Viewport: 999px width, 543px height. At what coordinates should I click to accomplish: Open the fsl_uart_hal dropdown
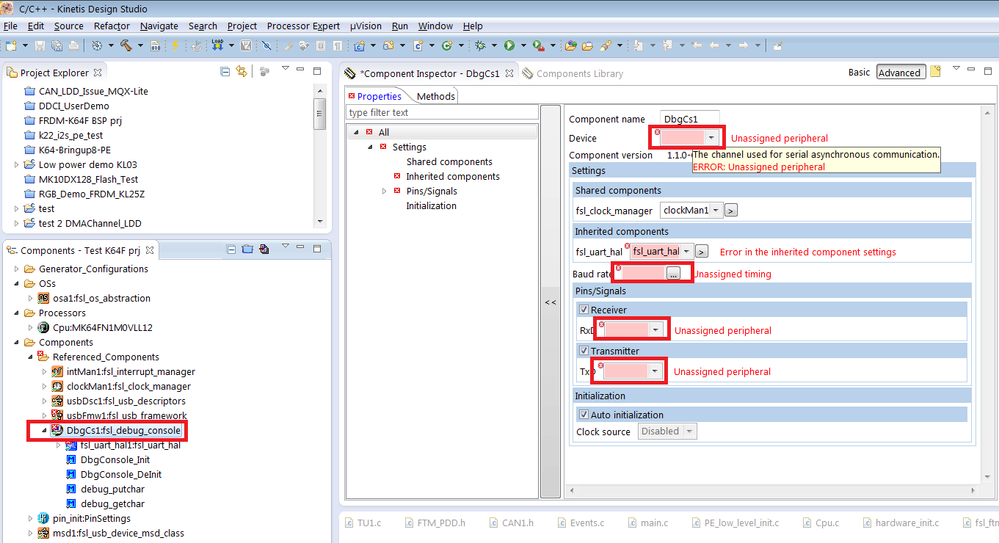[x=686, y=252]
